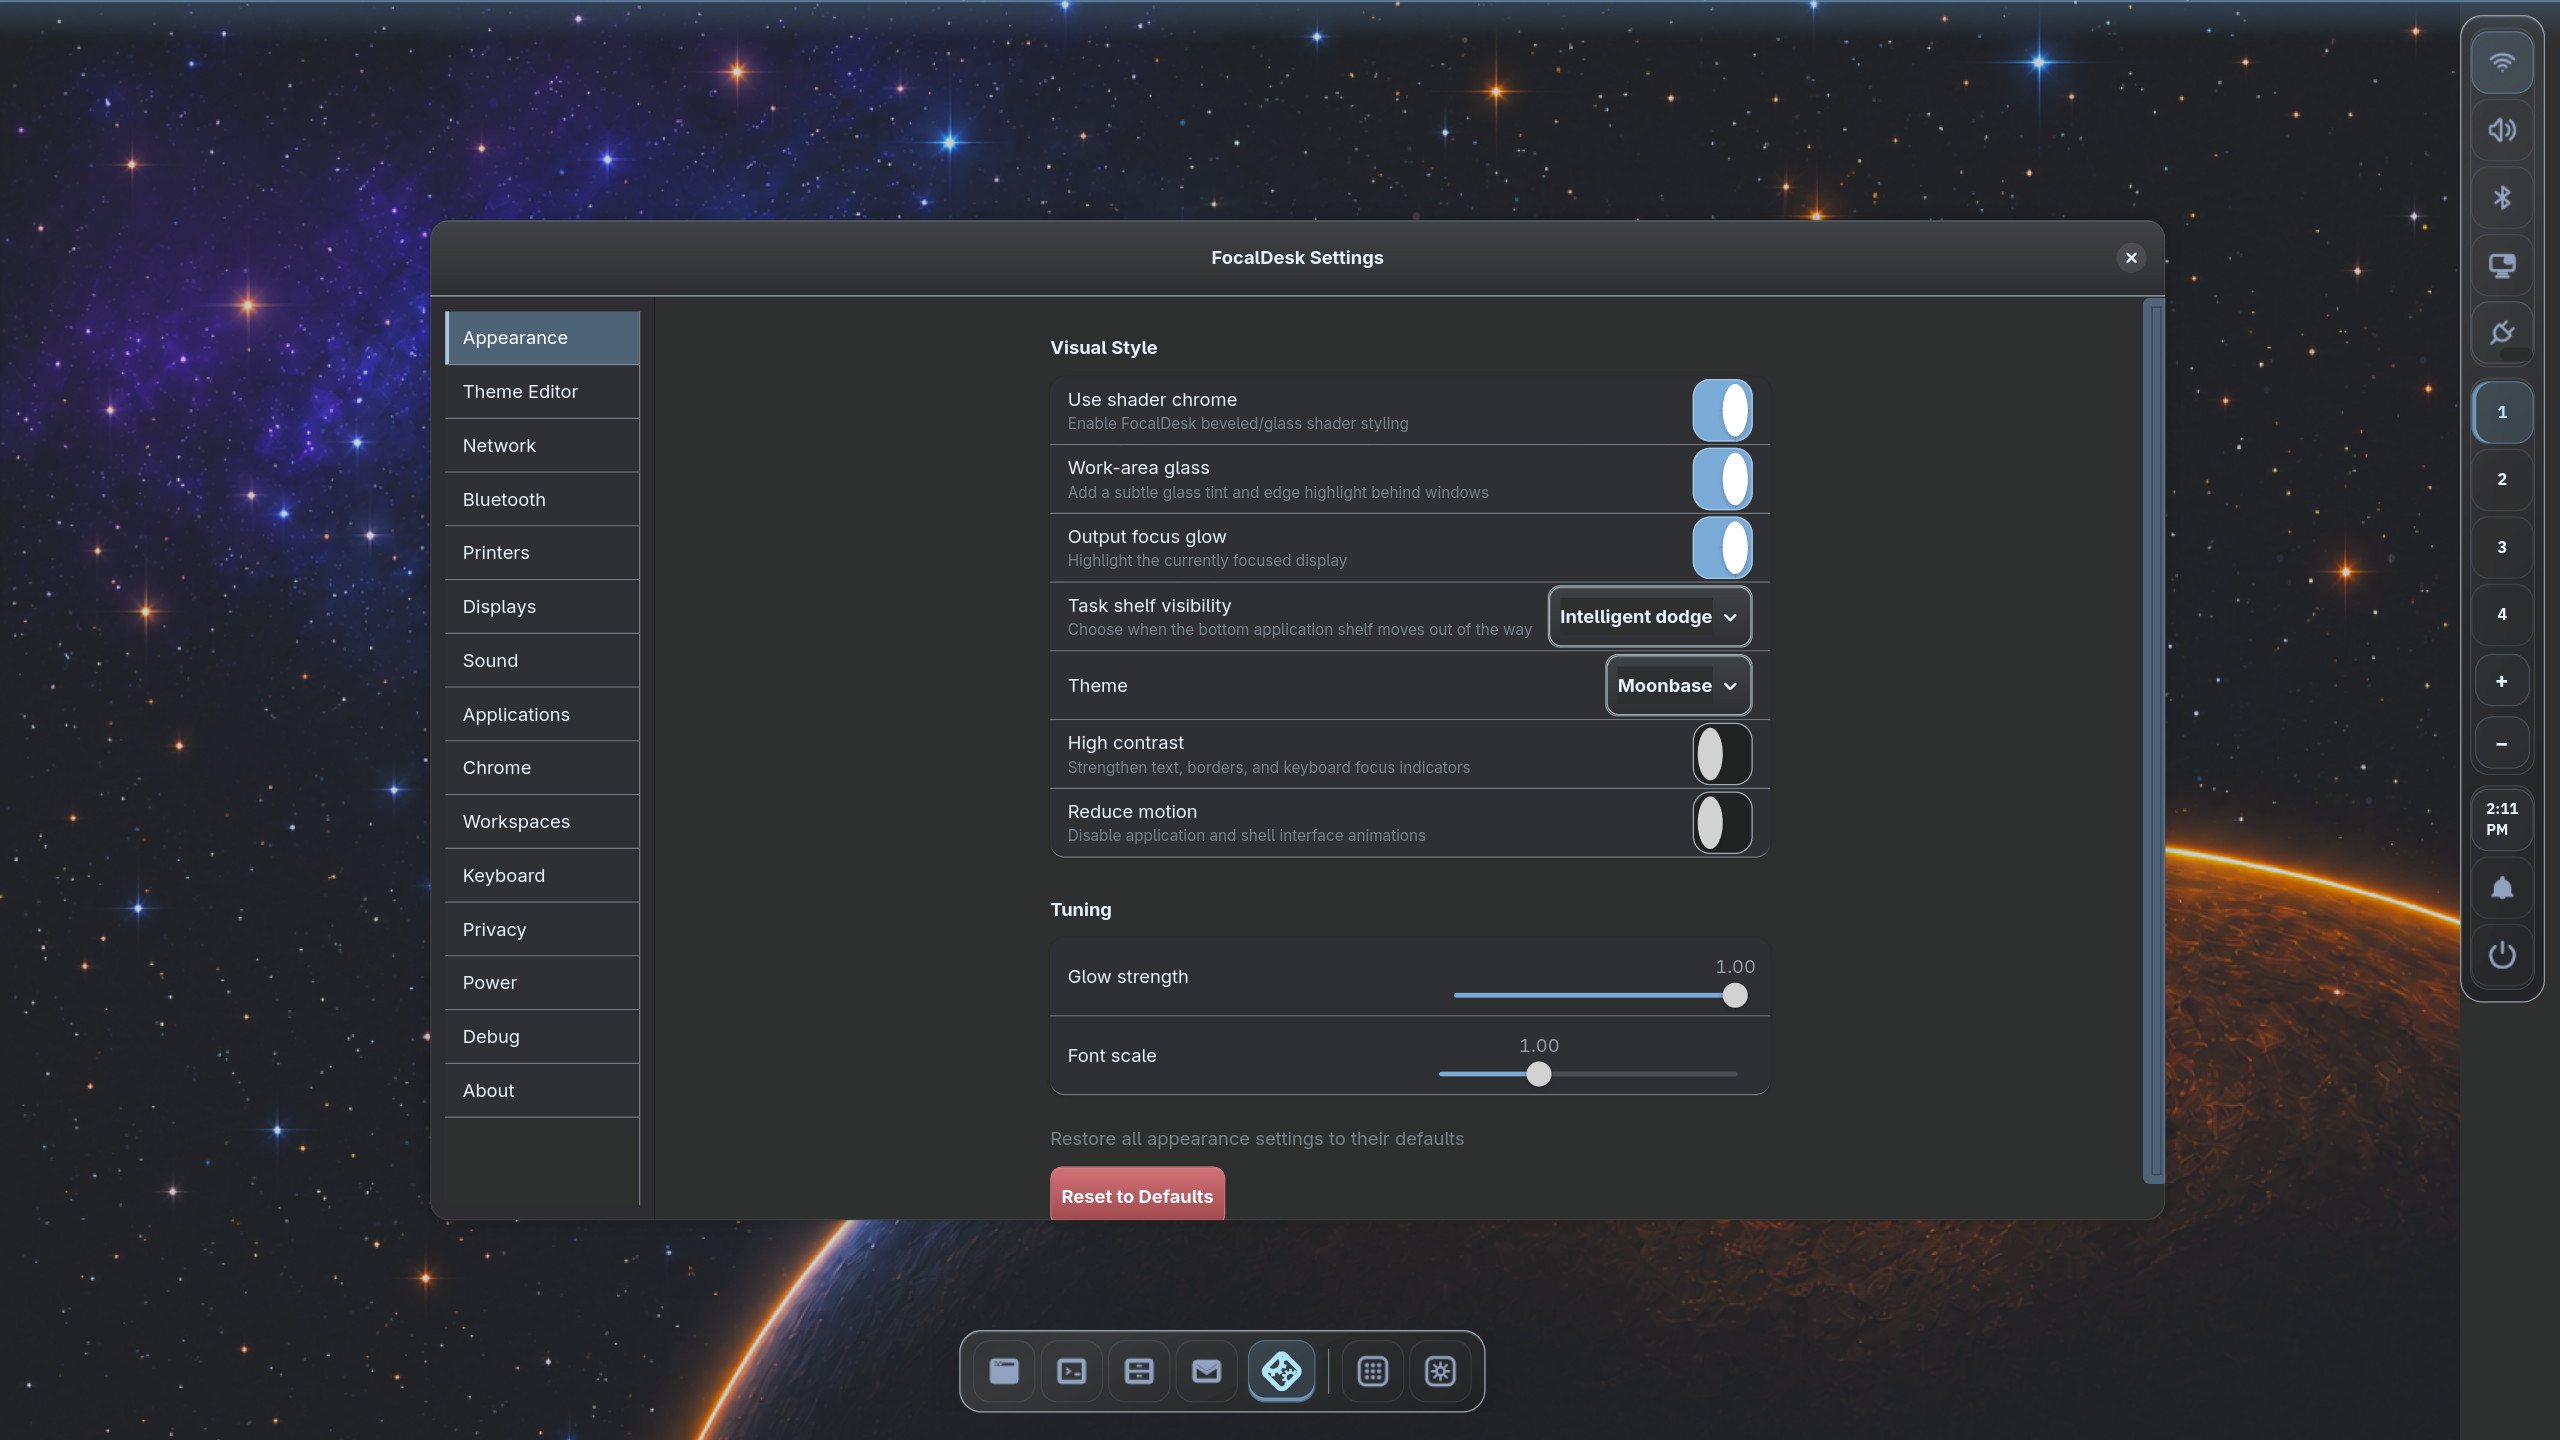This screenshot has height=1440, width=2560.
Task: Open the Wi-Fi network panel icon
Action: tap(2502, 63)
